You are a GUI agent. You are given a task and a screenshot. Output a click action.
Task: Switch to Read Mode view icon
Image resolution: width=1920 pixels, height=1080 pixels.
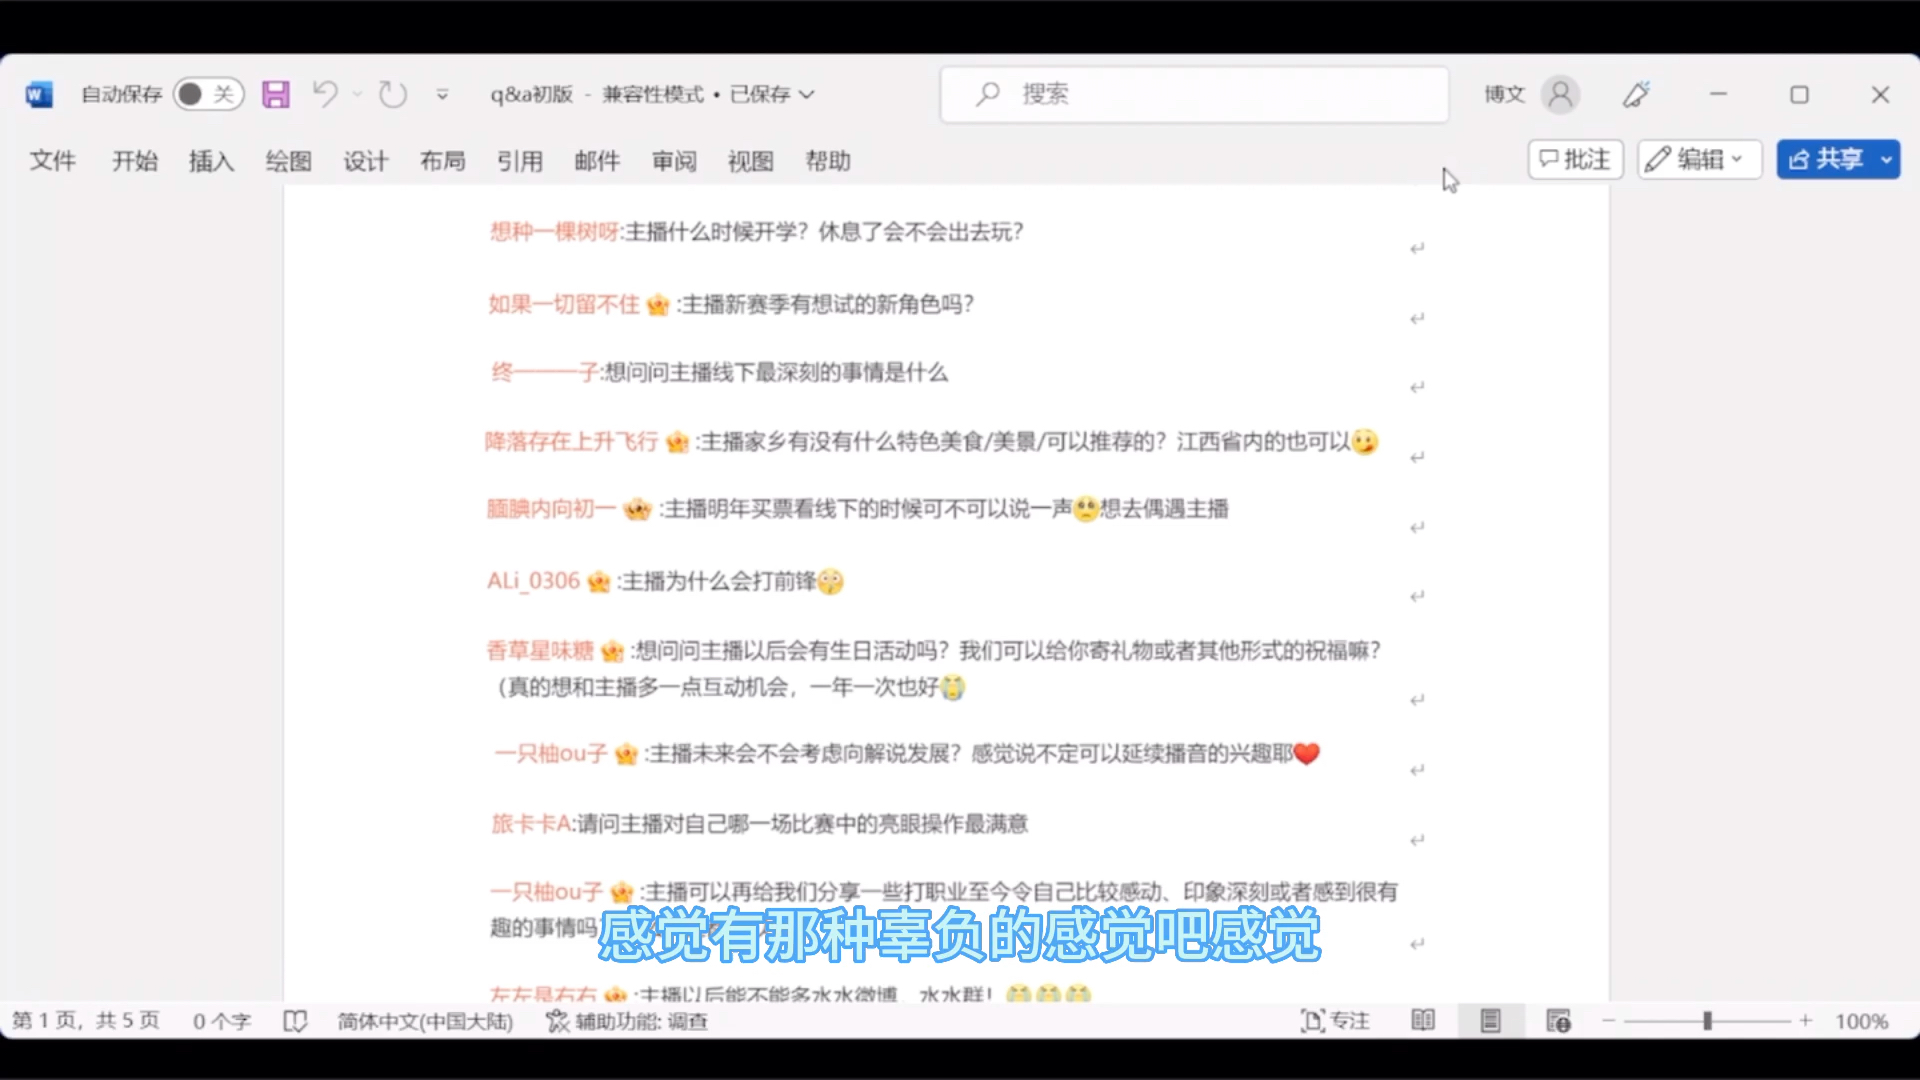(1423, 1020)
